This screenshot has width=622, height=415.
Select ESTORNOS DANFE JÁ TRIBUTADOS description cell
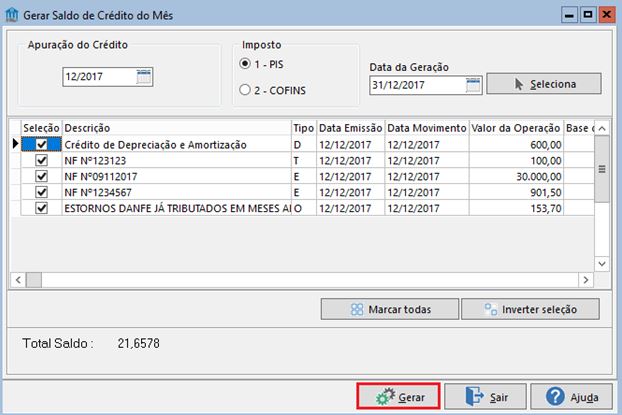click(x=177, y=208)
